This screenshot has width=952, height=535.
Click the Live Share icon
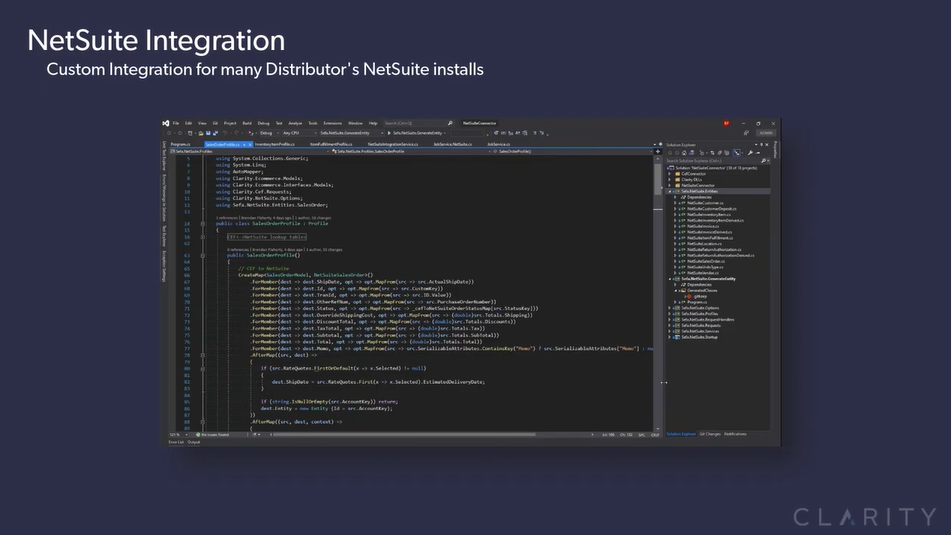pyautogui.click(x=746, y=133)
